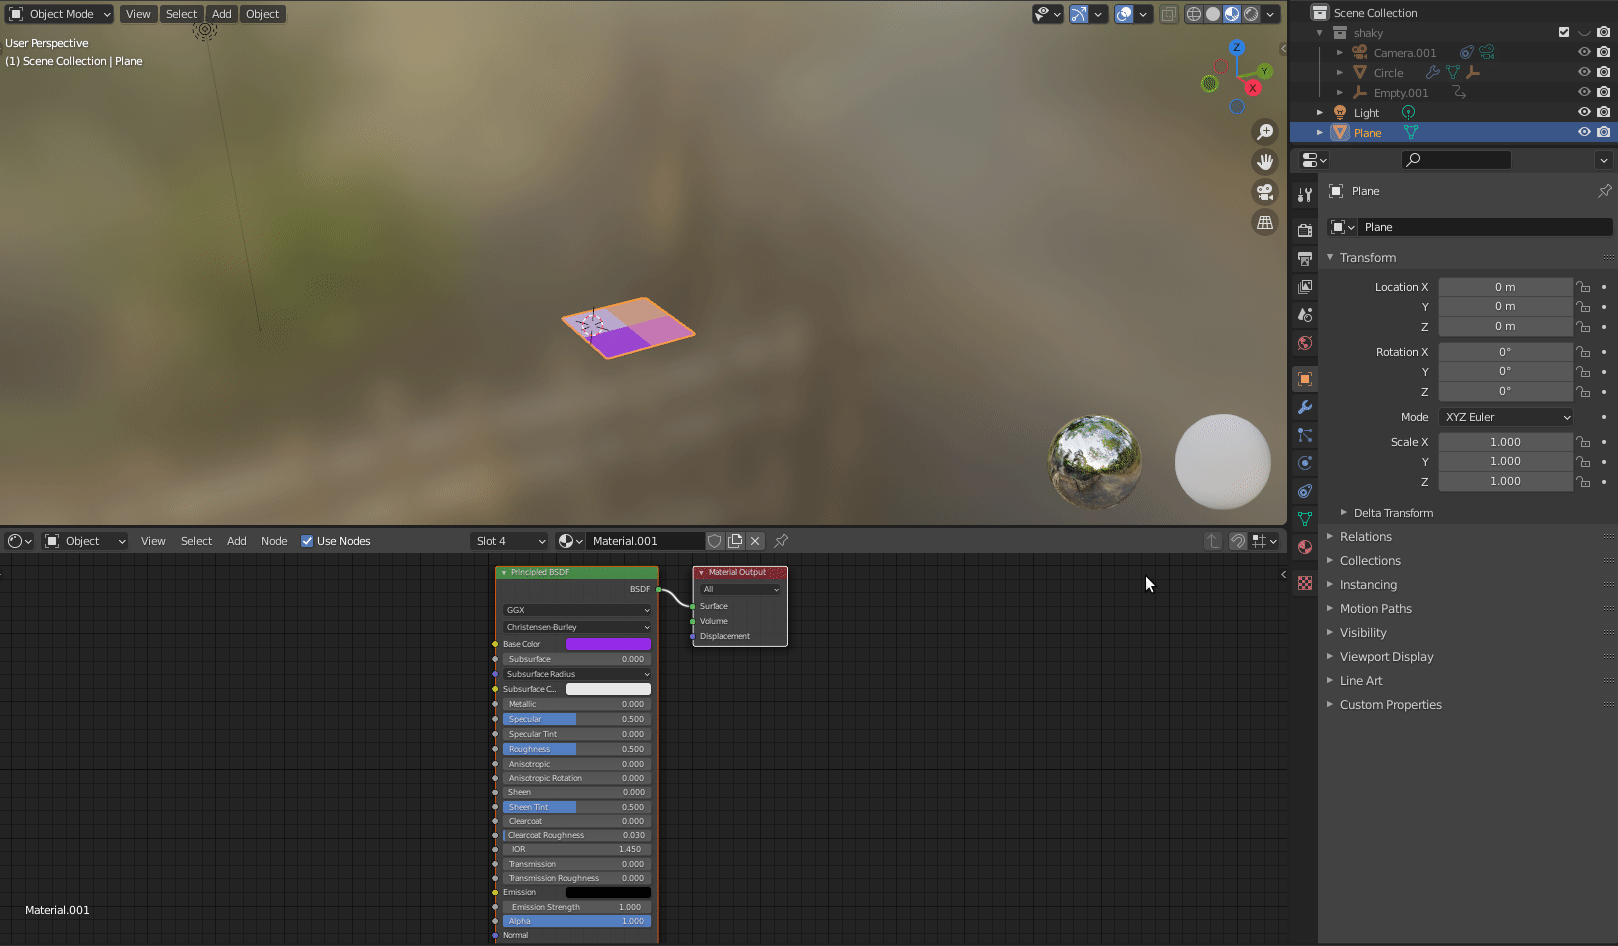Click the zoom magnifier viewport gizmo
The image size is (1618, 946).
pos(1265,132)
